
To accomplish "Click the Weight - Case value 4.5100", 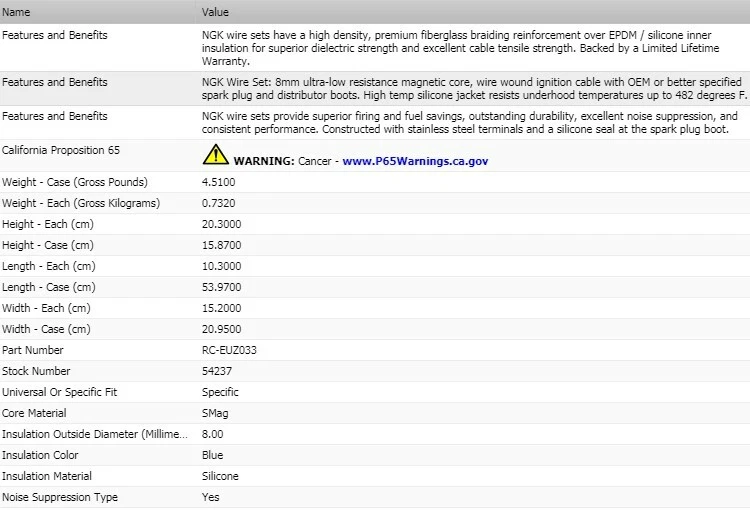I will tap(219, 182).
